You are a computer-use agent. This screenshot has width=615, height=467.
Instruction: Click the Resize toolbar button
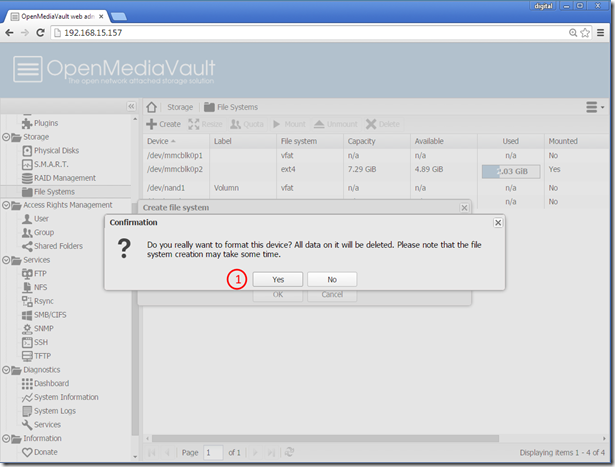pyautogui.click(x=205, y=124)
